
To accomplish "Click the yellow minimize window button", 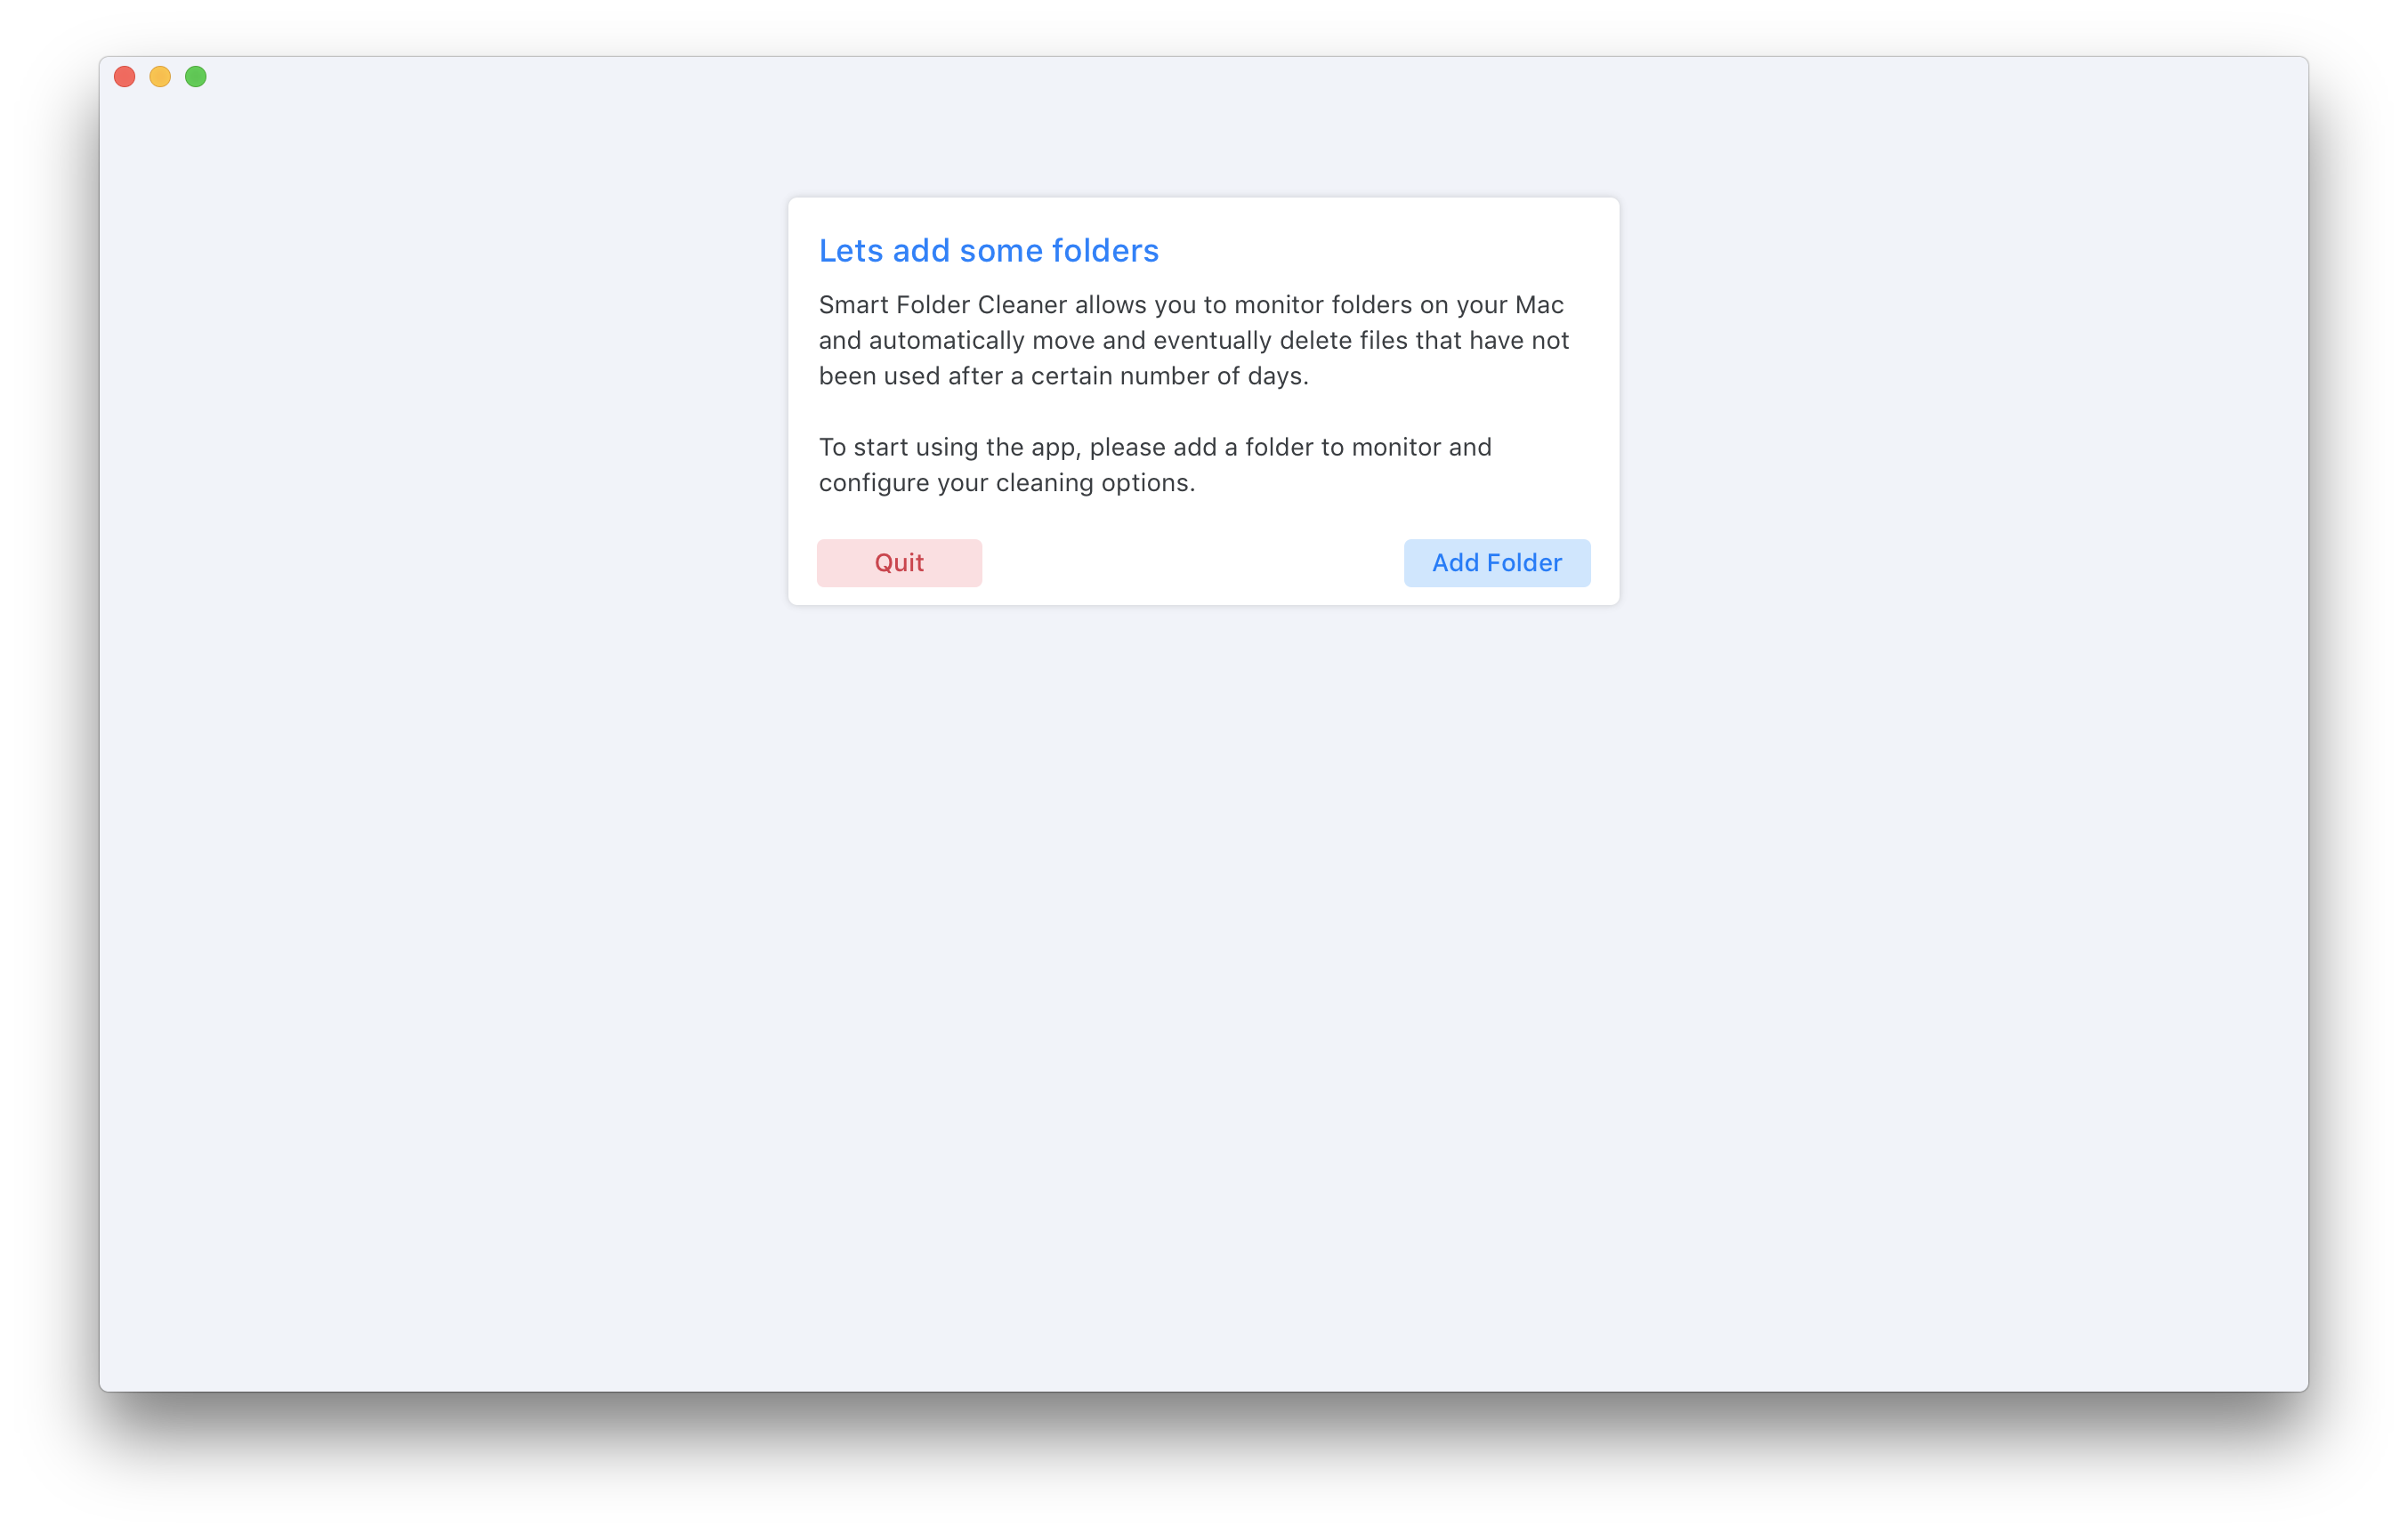I will click(x=161, y=76).
